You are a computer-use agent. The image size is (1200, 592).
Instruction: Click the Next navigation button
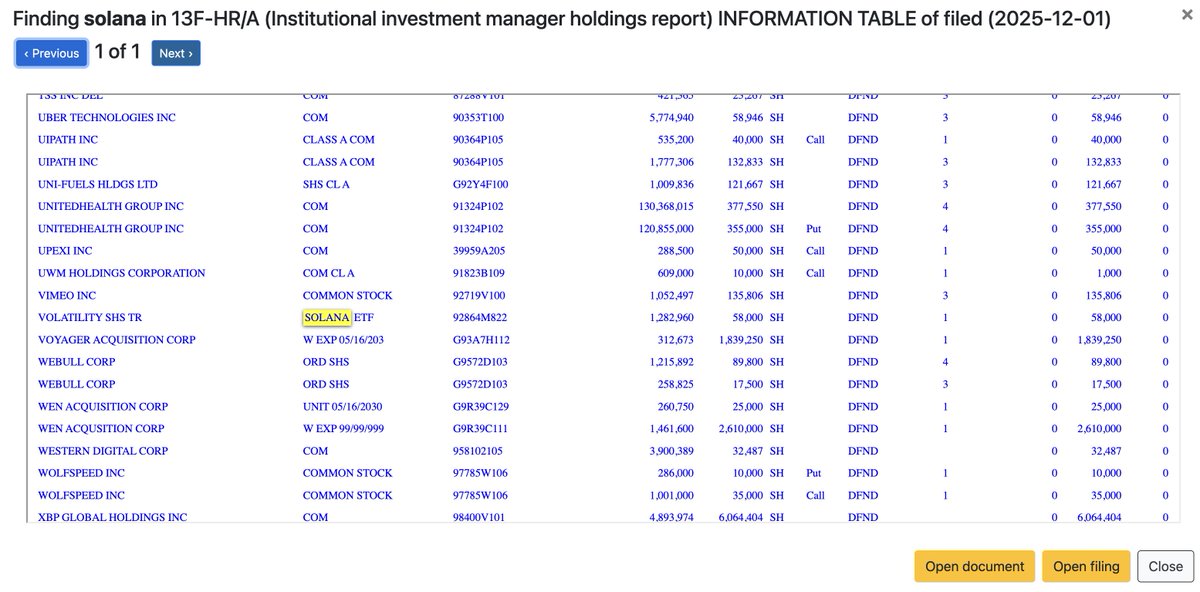click(x=175, y=52)
